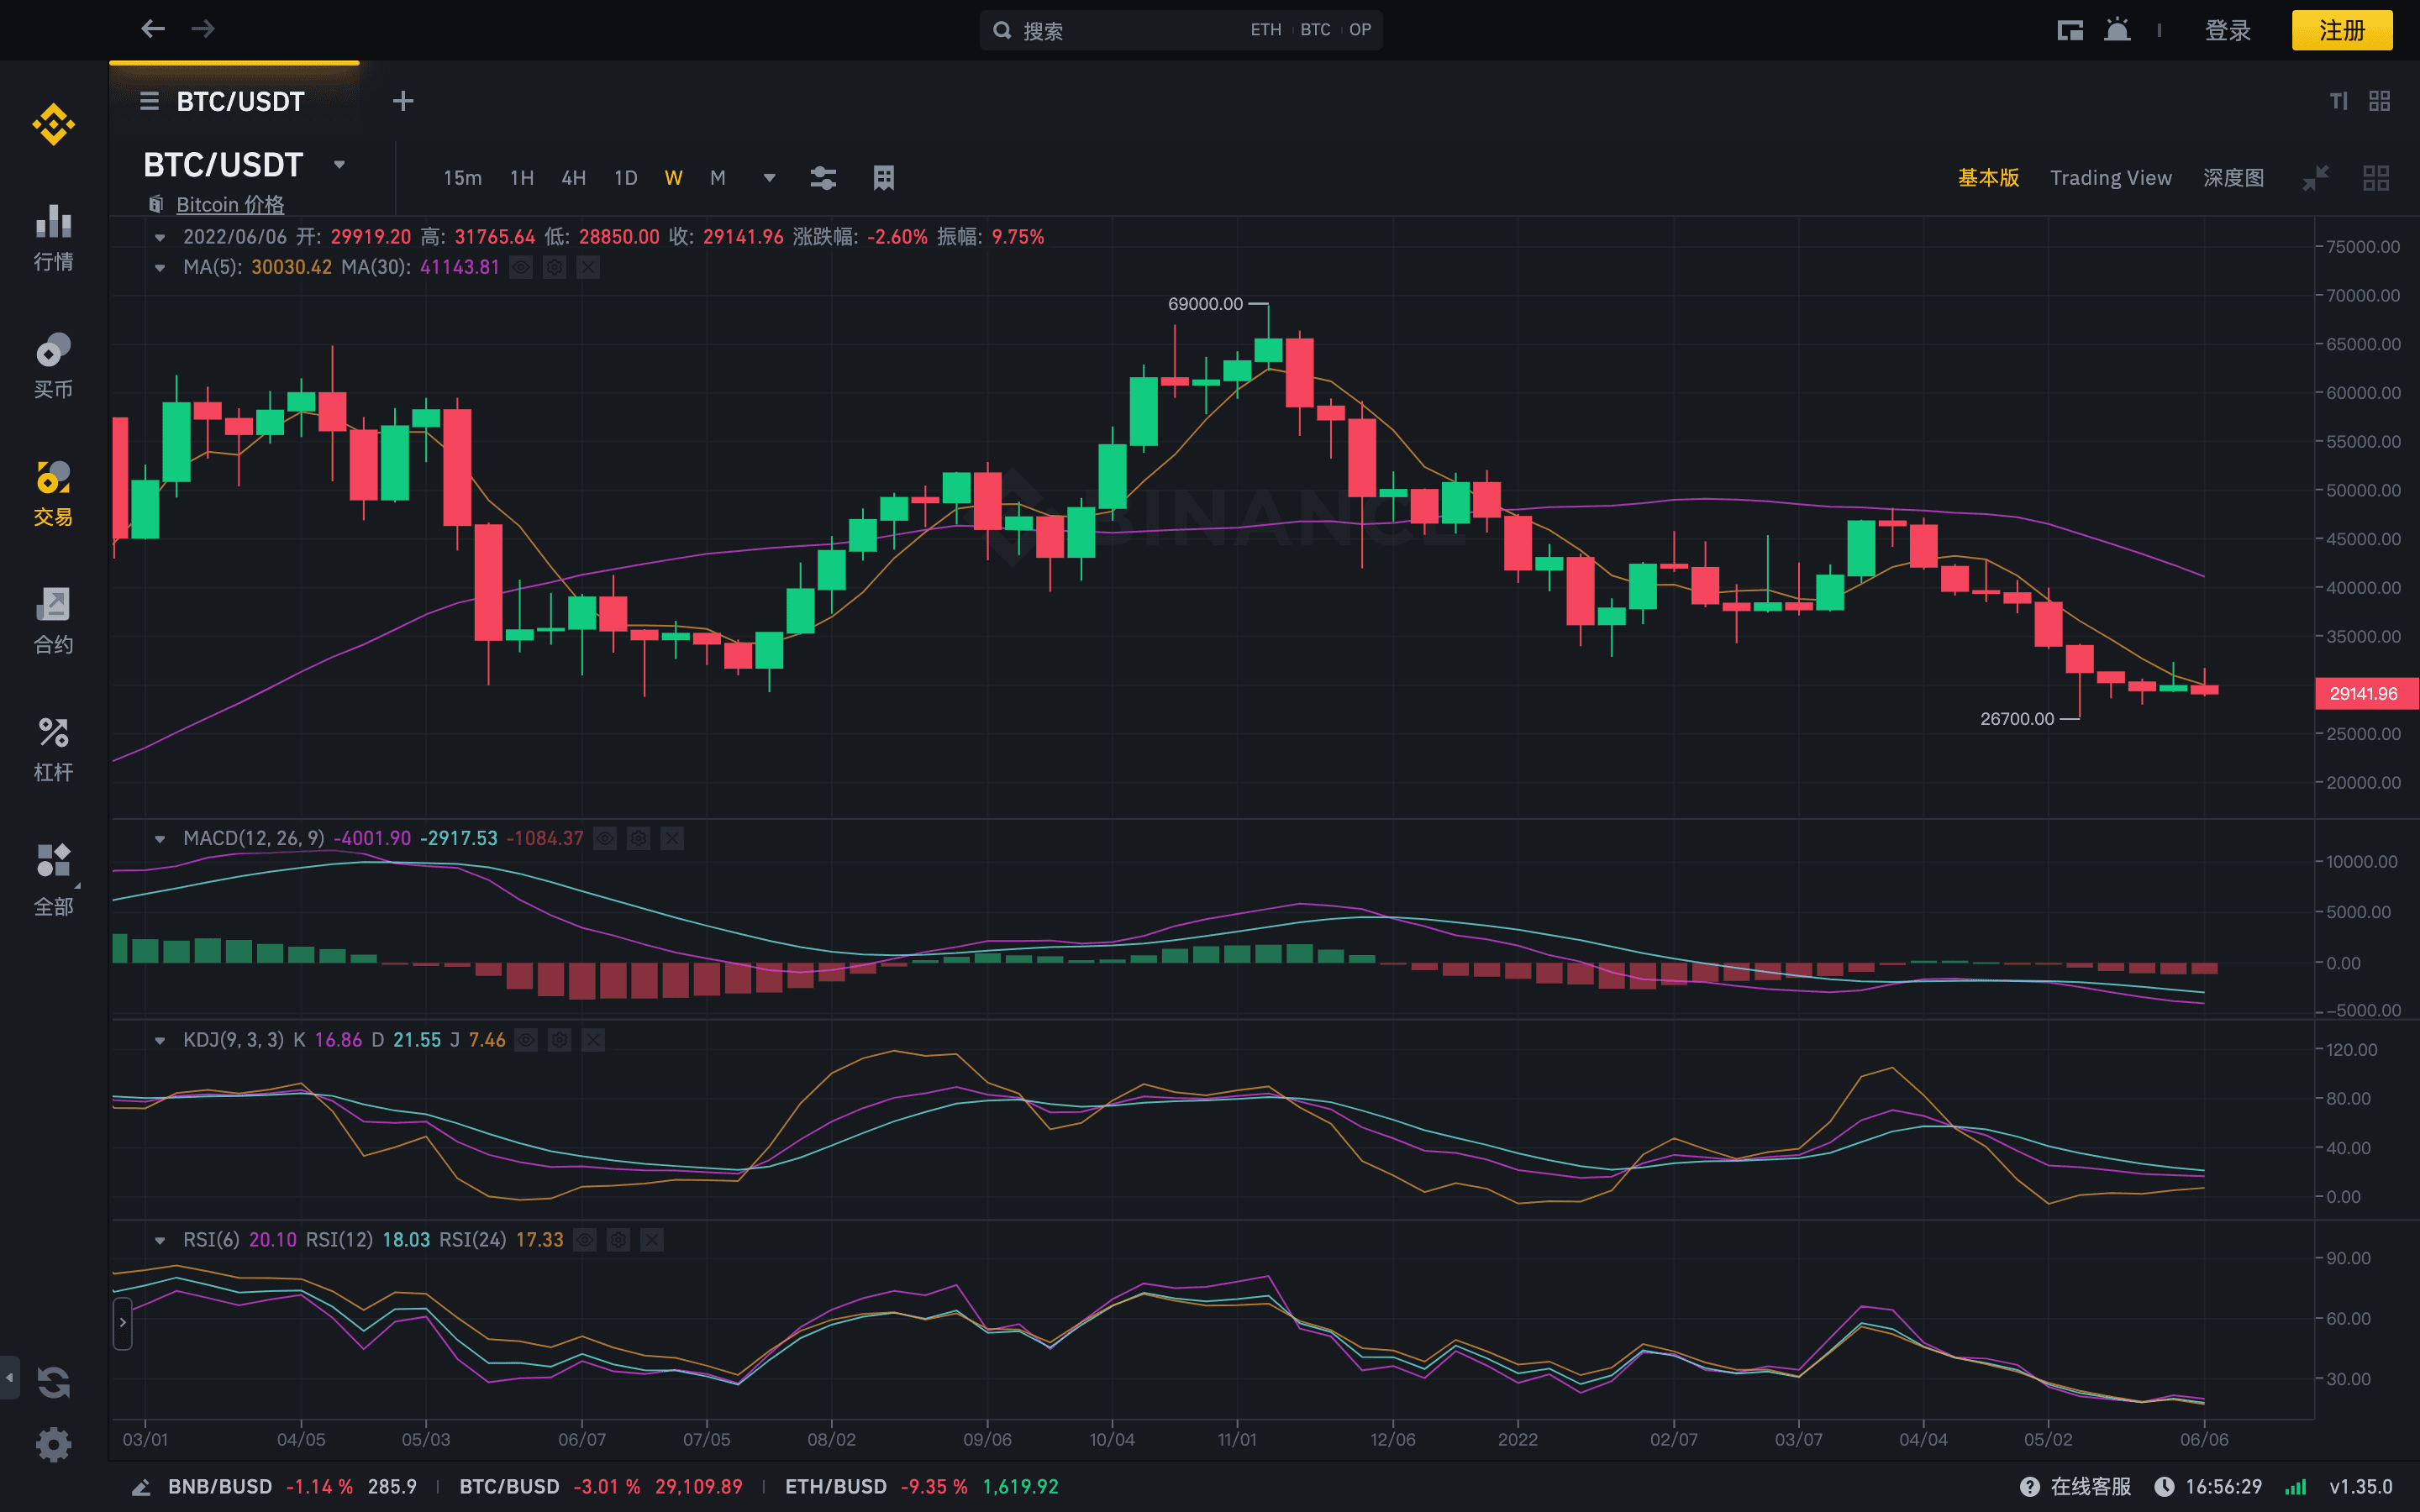Select the 15m interval
Viewport: 2420px width, 1512px height.
tap(462, 178)
